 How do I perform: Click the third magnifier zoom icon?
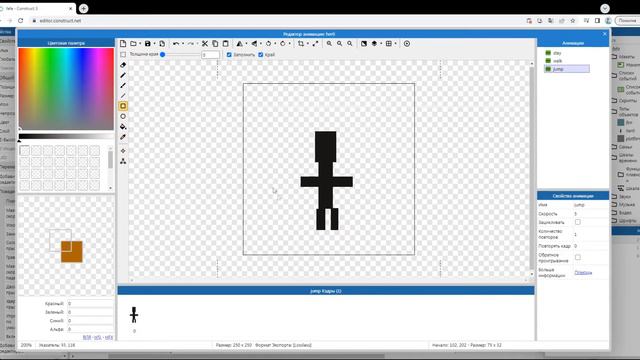pyautogui.click(x=350, y=43)
